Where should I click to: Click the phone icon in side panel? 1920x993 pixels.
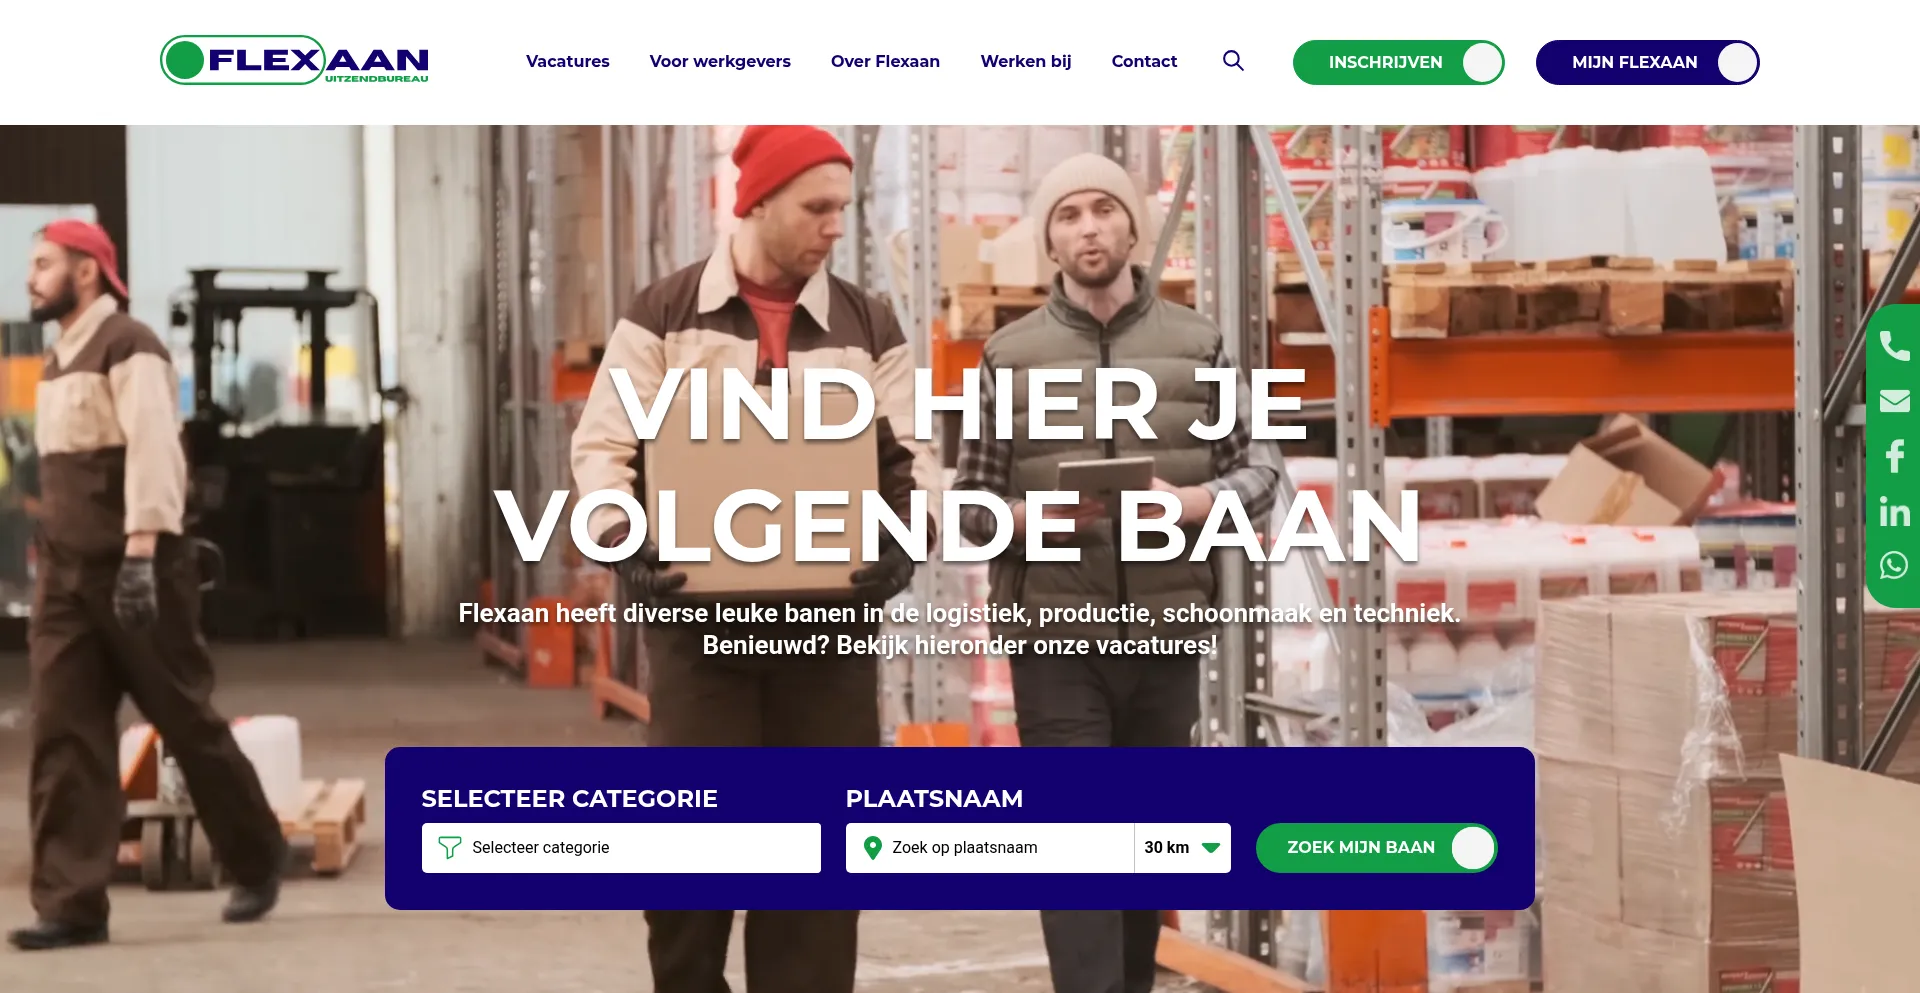pyautogui.click(x=1894, y=346)
